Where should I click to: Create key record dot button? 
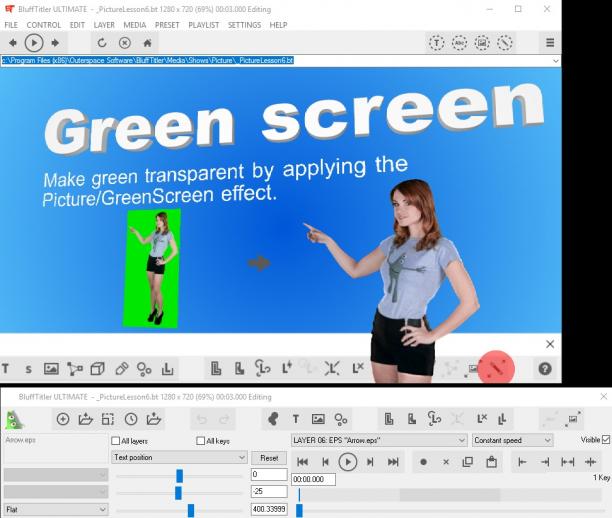coord(423,462)
